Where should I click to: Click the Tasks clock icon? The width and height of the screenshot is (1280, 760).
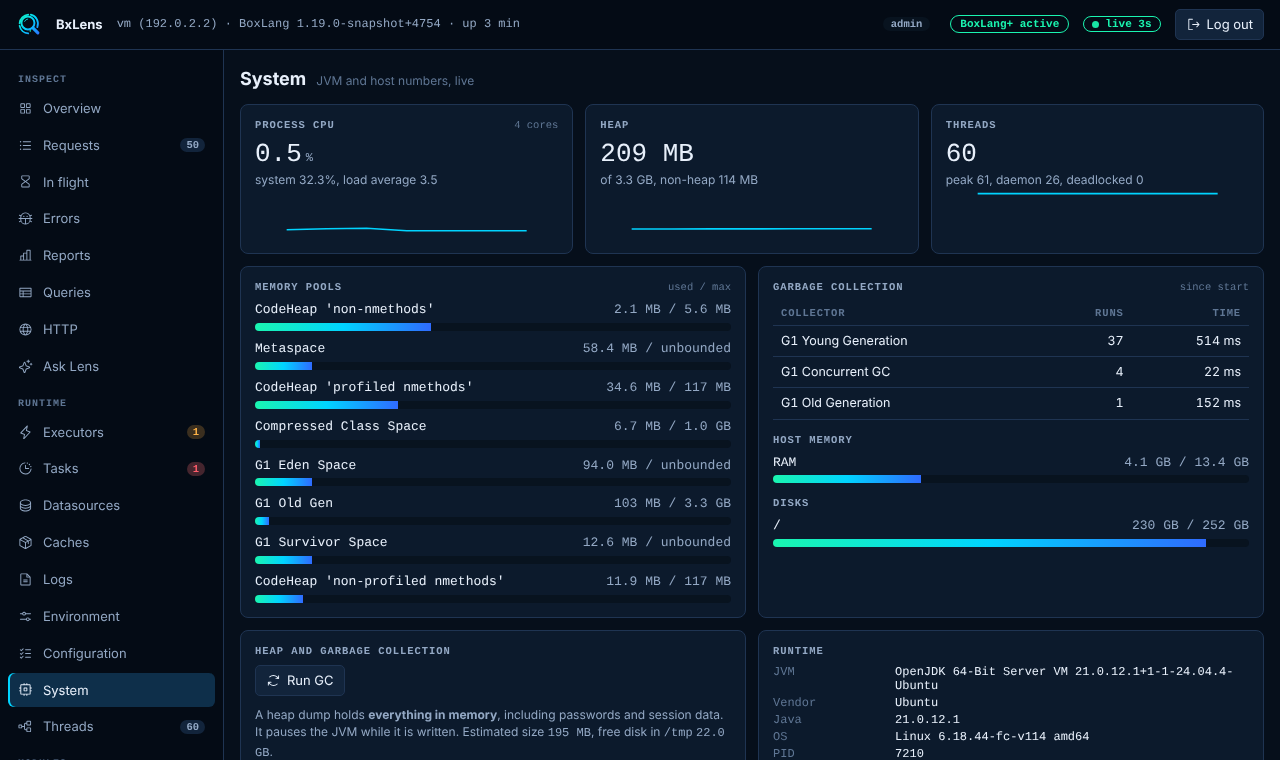pos(25,468)
